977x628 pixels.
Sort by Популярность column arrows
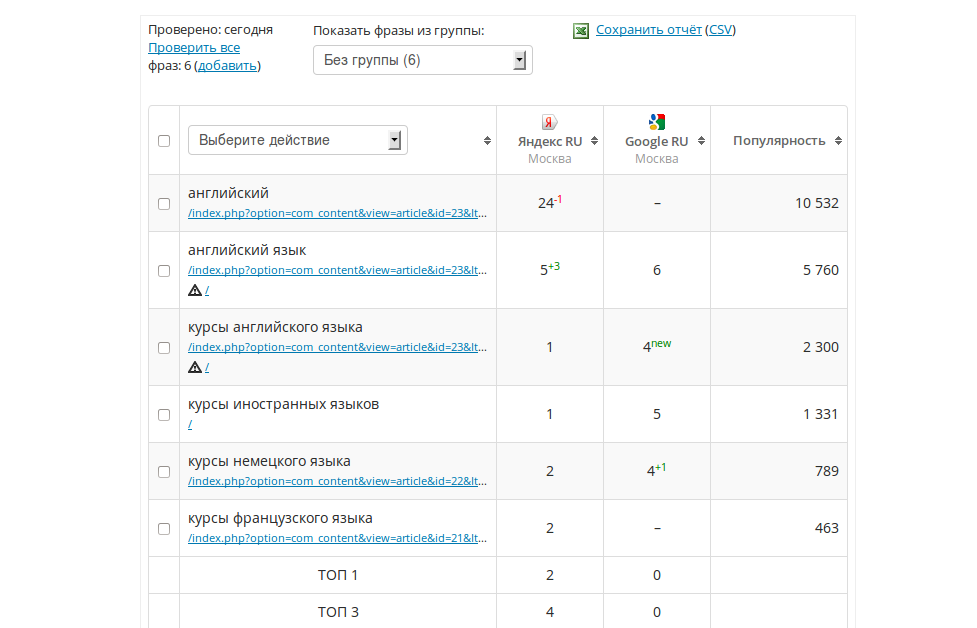pyautogui.click(x=838, y=141)
